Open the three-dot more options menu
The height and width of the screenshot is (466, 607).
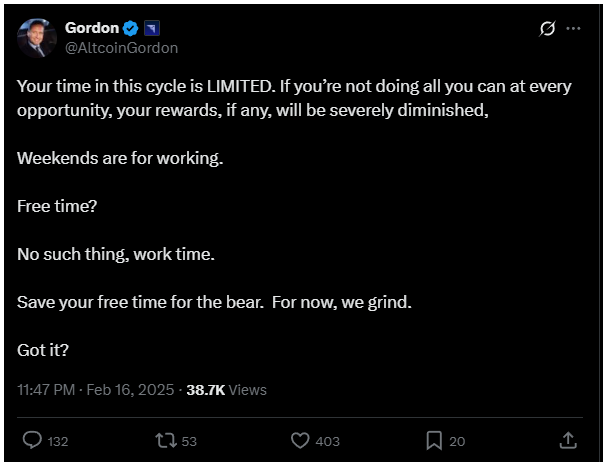pyautogui.click(x=573, y=29)
